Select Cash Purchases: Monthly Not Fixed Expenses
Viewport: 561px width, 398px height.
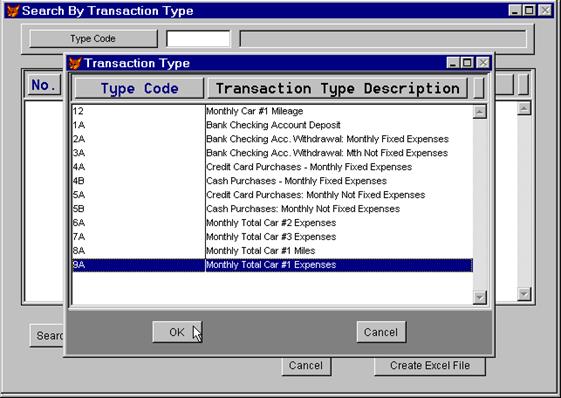pos(272,209)
